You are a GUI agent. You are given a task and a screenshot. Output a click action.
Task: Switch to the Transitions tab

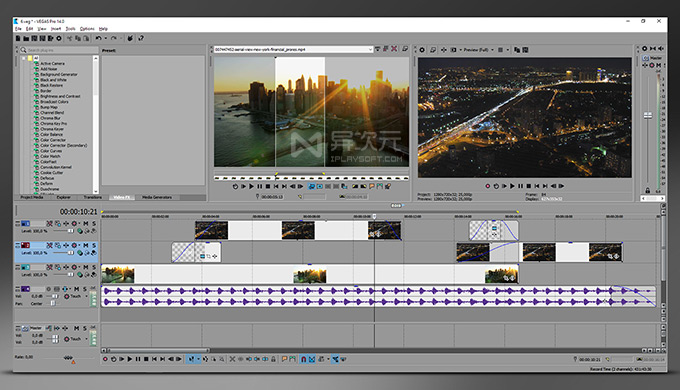[x=92, y=197]
